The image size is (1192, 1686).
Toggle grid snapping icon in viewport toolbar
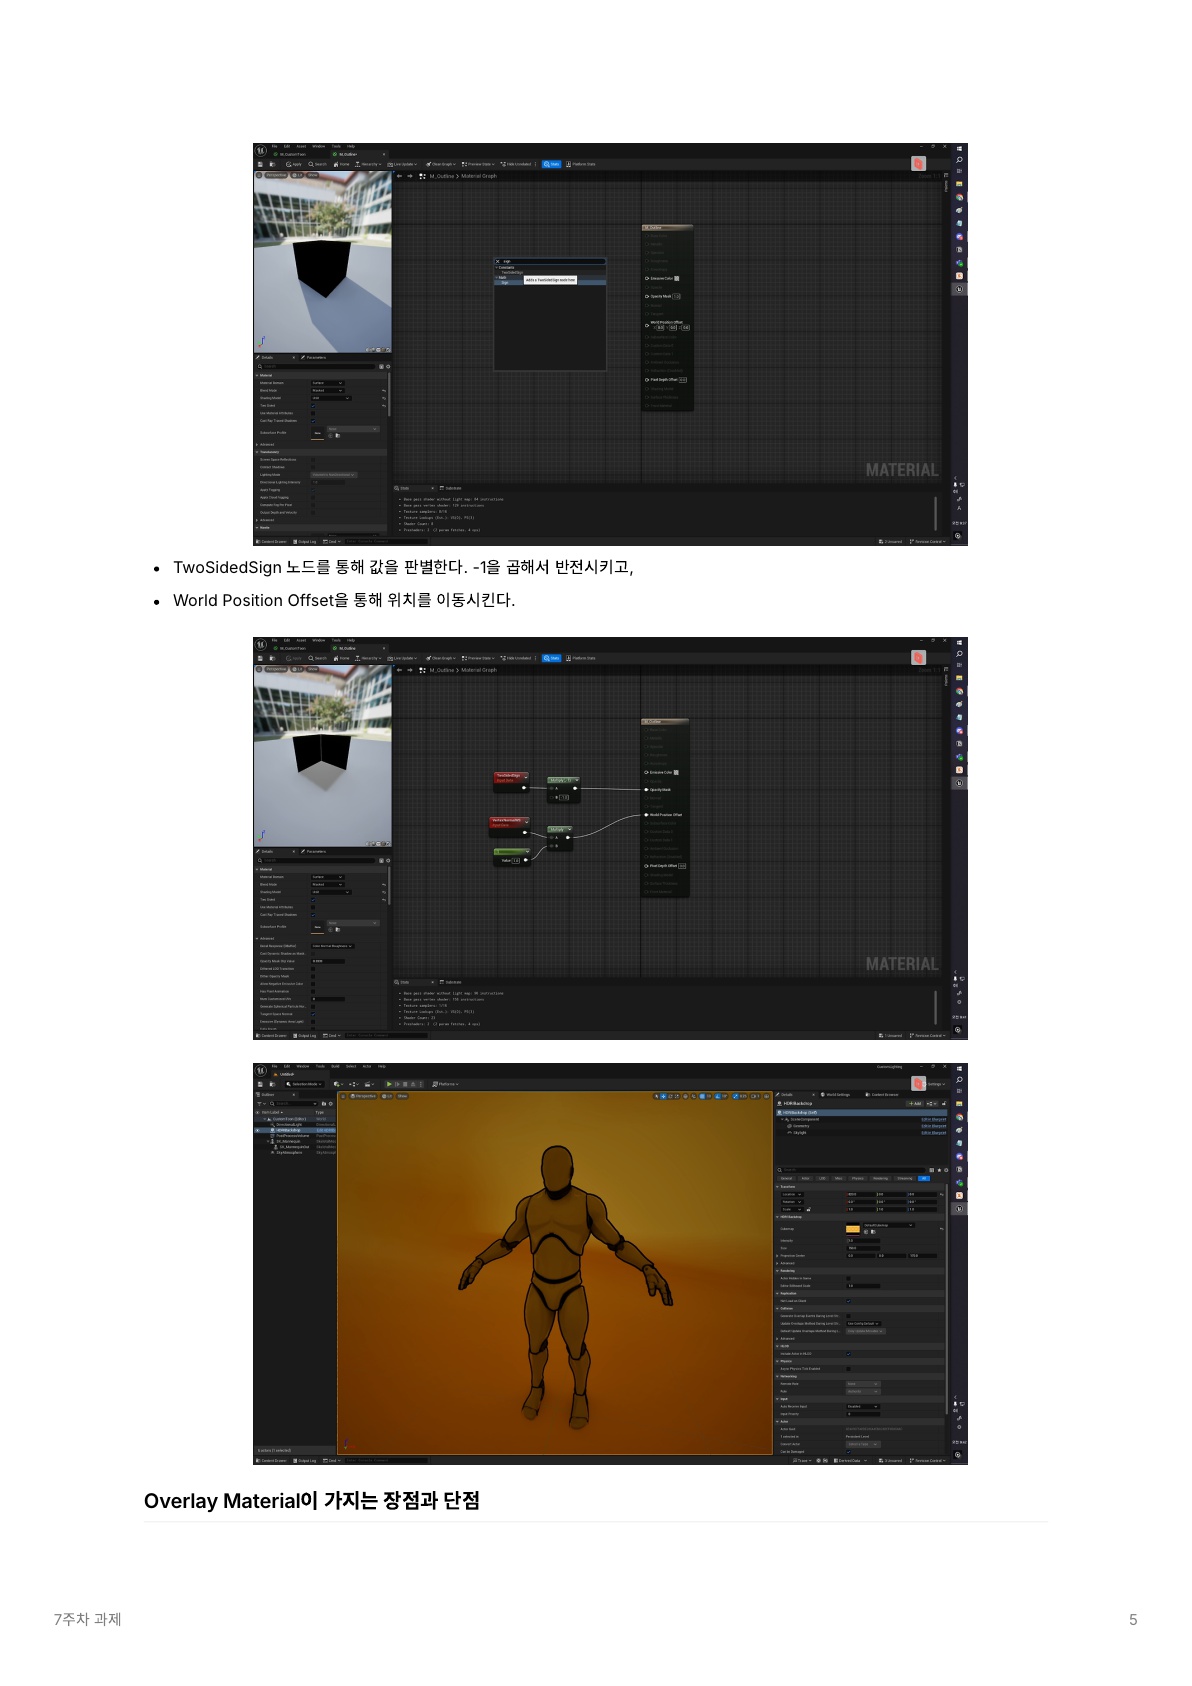[702, 1096]
